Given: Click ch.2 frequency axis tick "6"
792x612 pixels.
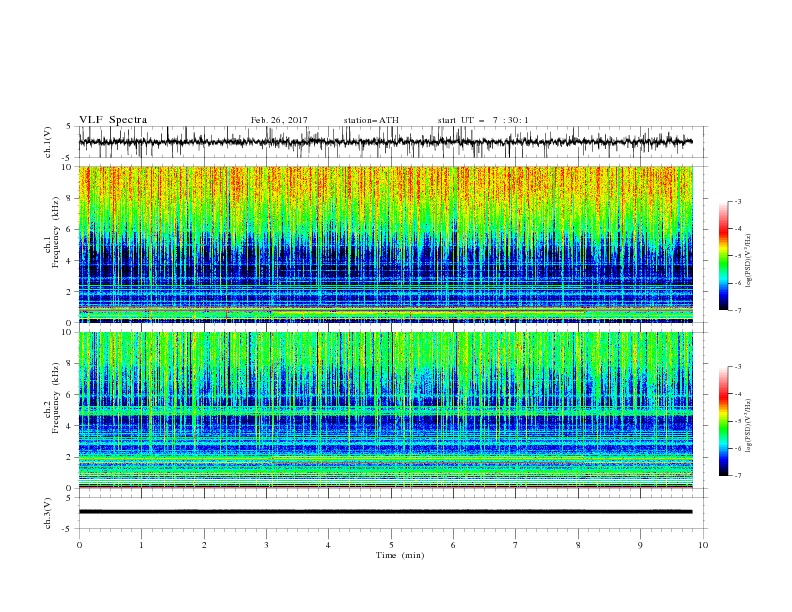Looking at the screenshot, I should click(x=70, y=395).
